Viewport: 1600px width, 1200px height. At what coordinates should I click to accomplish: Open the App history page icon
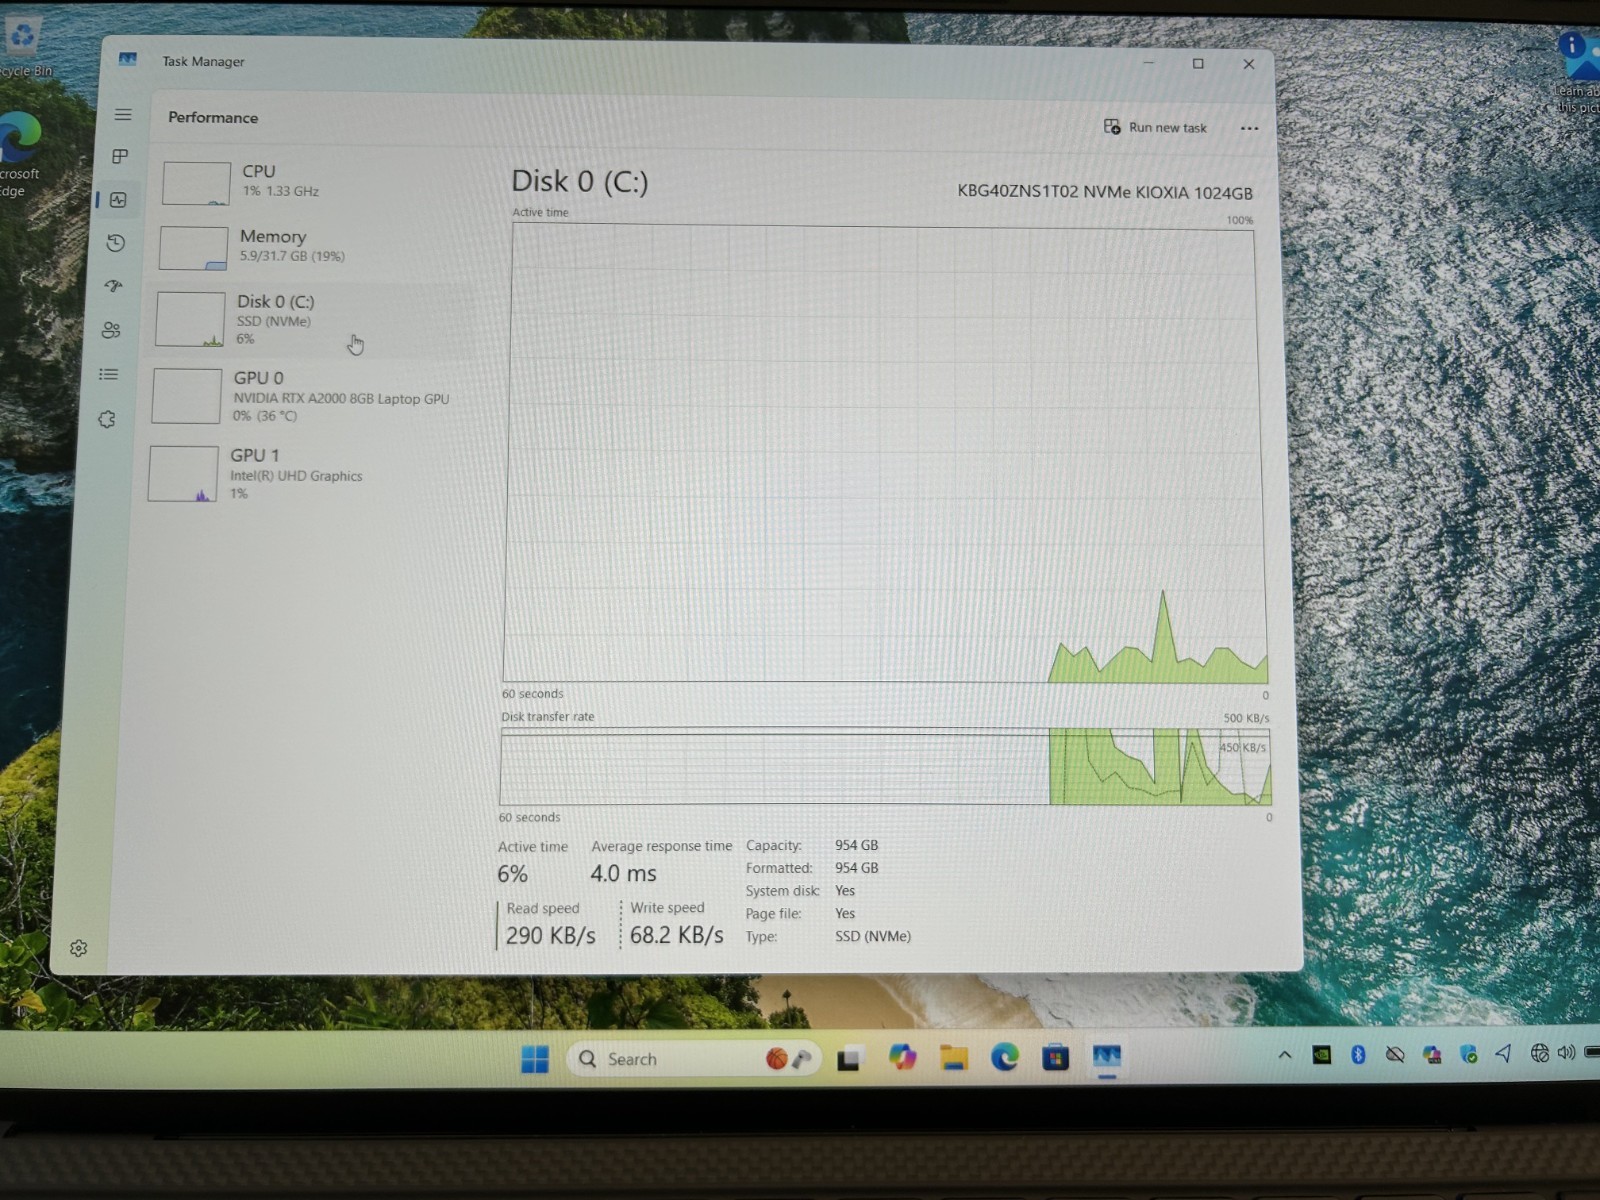116,243
